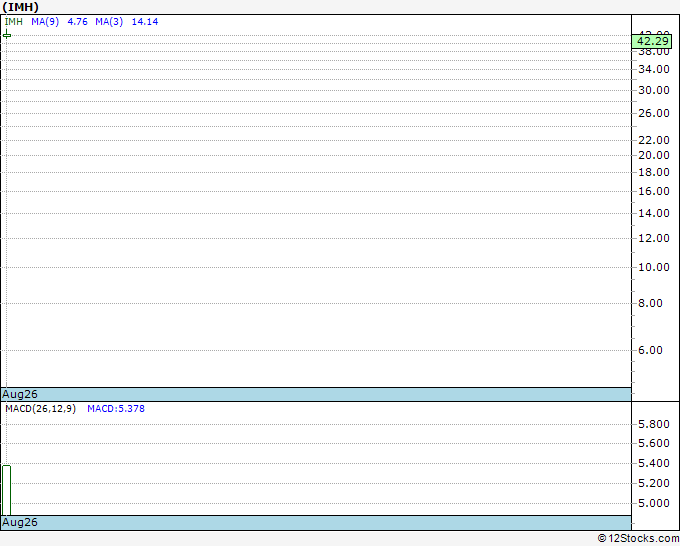The image size is (680, 546).
Task: Select the MA(3) legend label
Action: coord(109,22)
